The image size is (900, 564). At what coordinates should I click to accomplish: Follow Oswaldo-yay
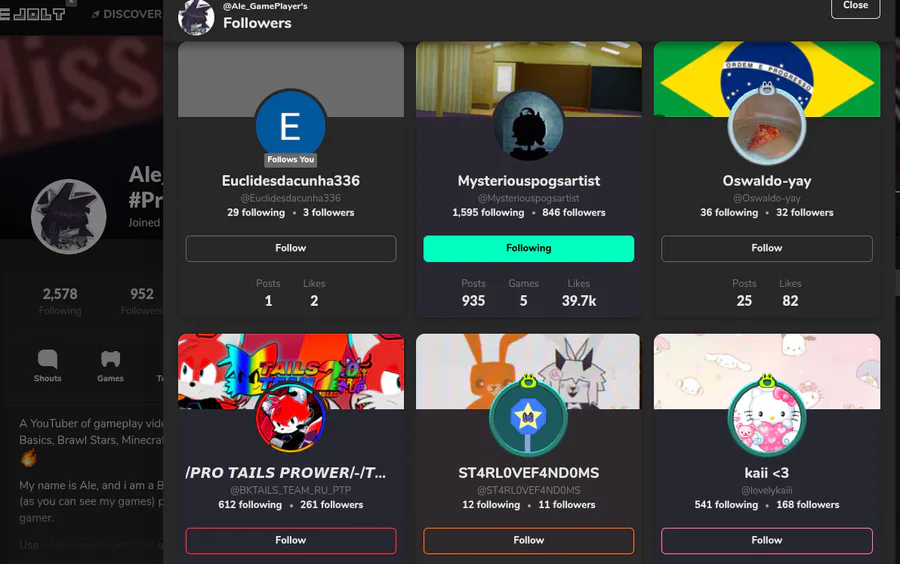pyautogui.click(x=767, y=248)
